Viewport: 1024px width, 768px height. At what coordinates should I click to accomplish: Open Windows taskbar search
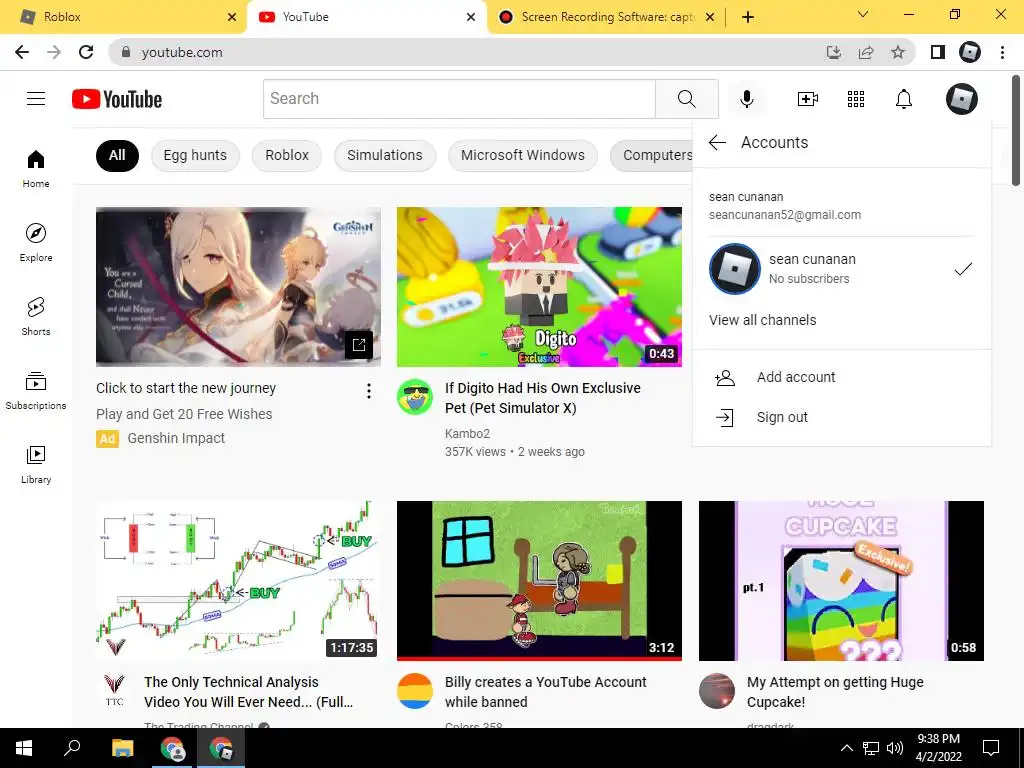pos(72,748)
